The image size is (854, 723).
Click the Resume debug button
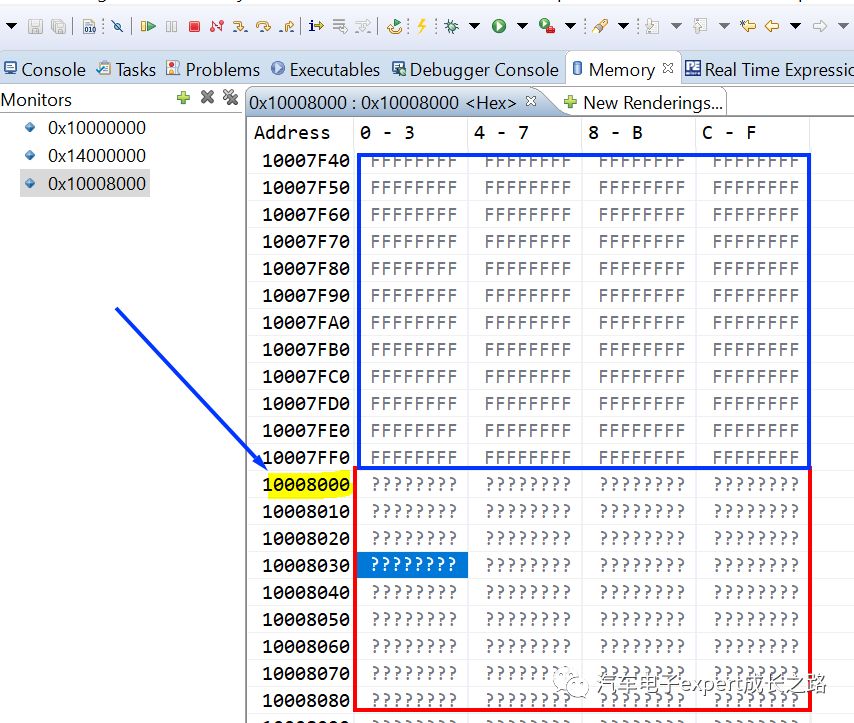(x=148, y=26)
